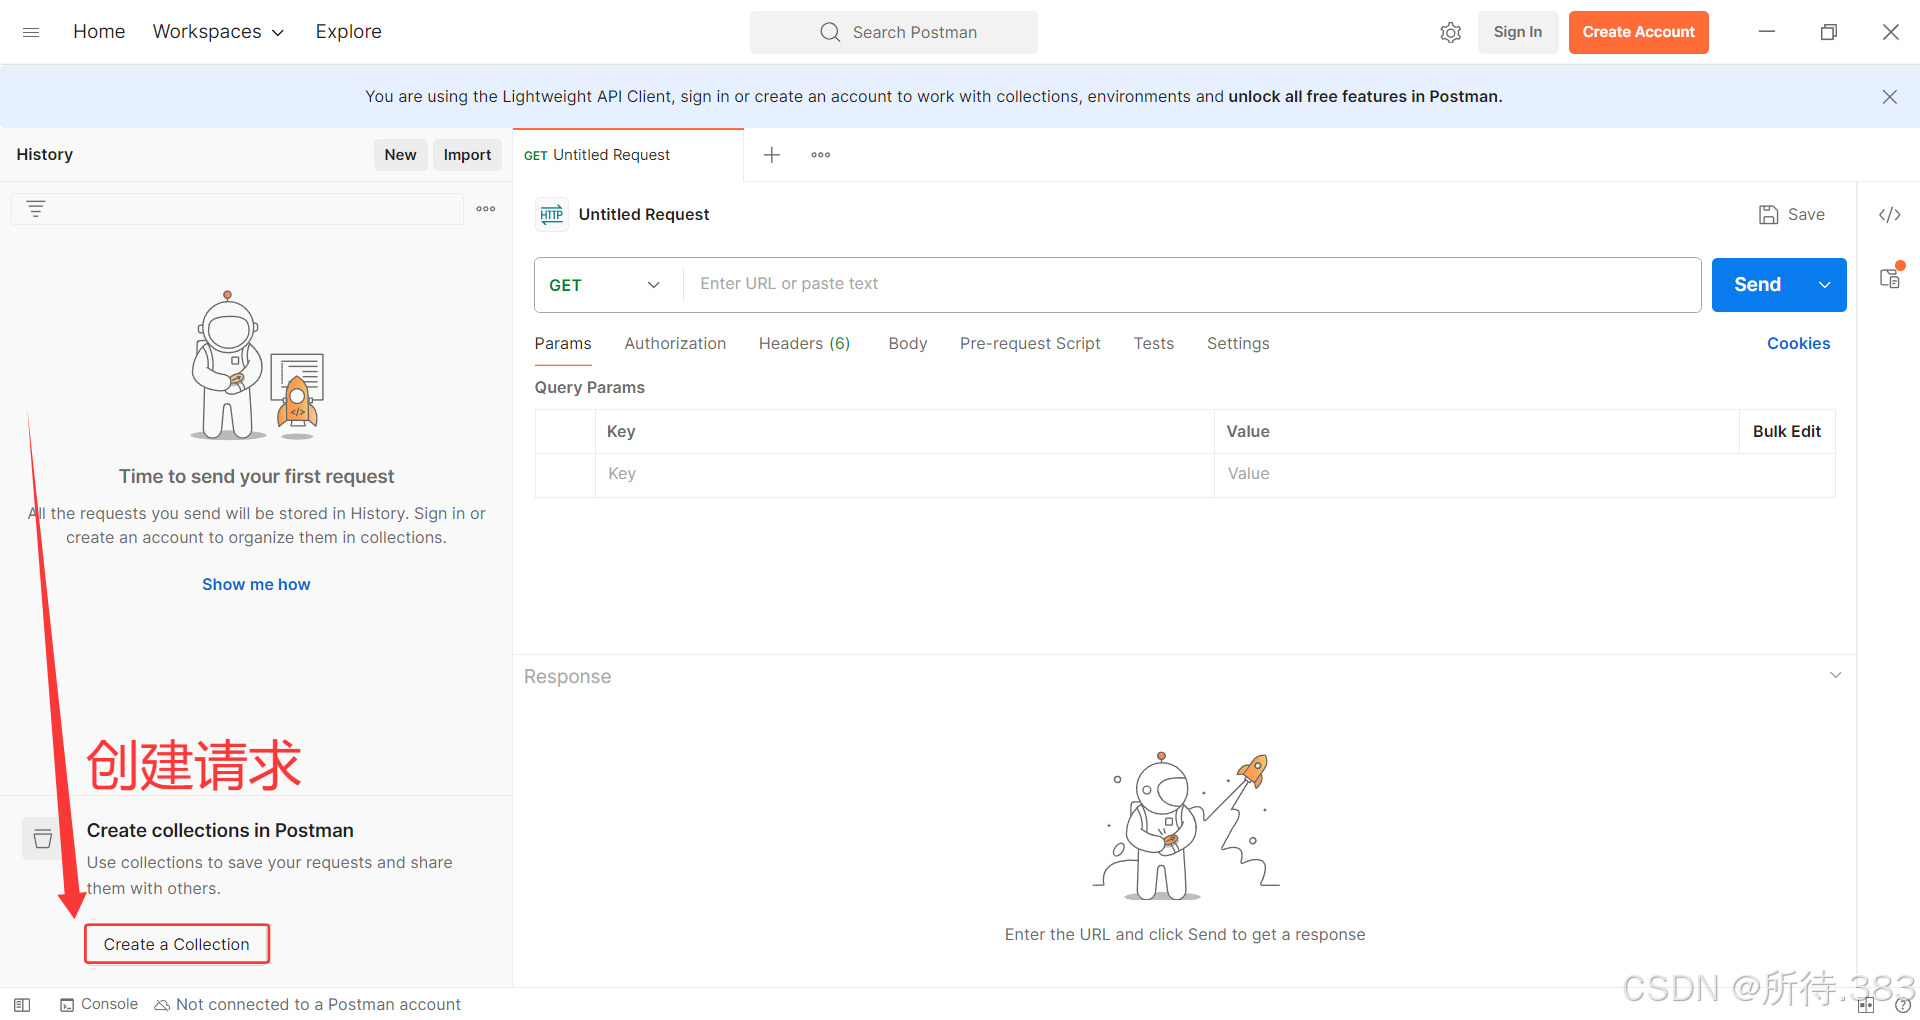The image size is (1920, 1020).
Task: Open the code snippet panel icon
Action: point(1889,214)
